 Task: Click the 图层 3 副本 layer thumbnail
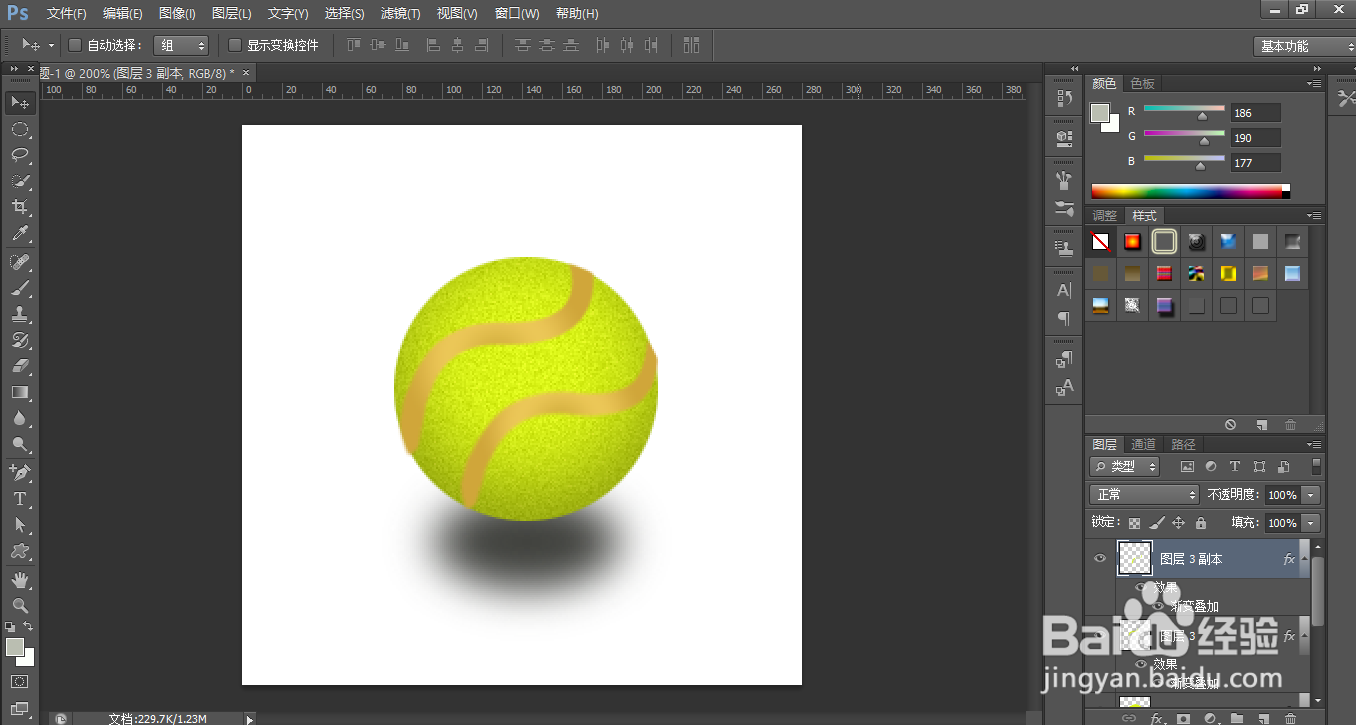click(1134, 558)
